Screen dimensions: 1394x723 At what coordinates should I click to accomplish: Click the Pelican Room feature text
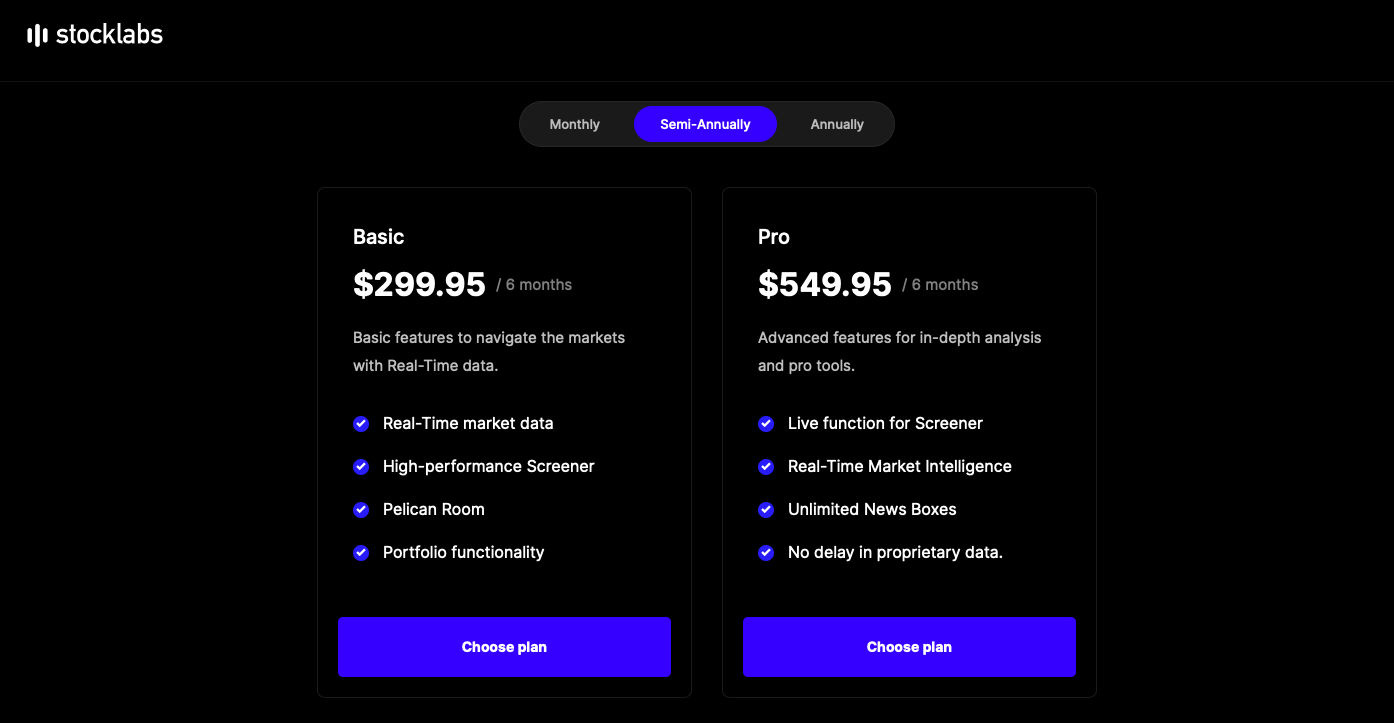(x=434, y=509)
